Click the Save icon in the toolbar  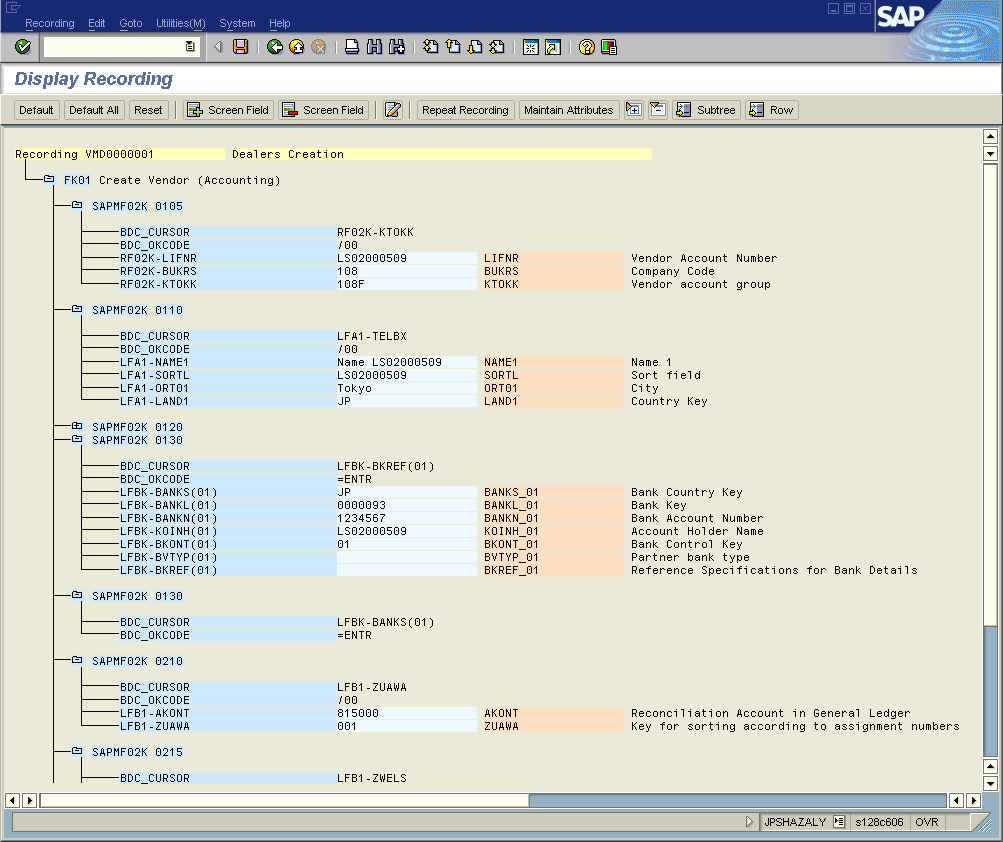(240, 45)
